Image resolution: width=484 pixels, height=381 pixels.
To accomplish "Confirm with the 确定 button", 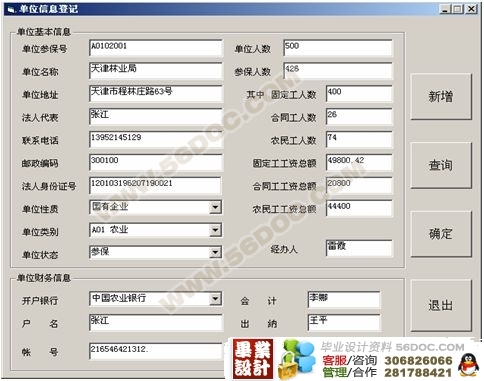I will click(441, 234).
